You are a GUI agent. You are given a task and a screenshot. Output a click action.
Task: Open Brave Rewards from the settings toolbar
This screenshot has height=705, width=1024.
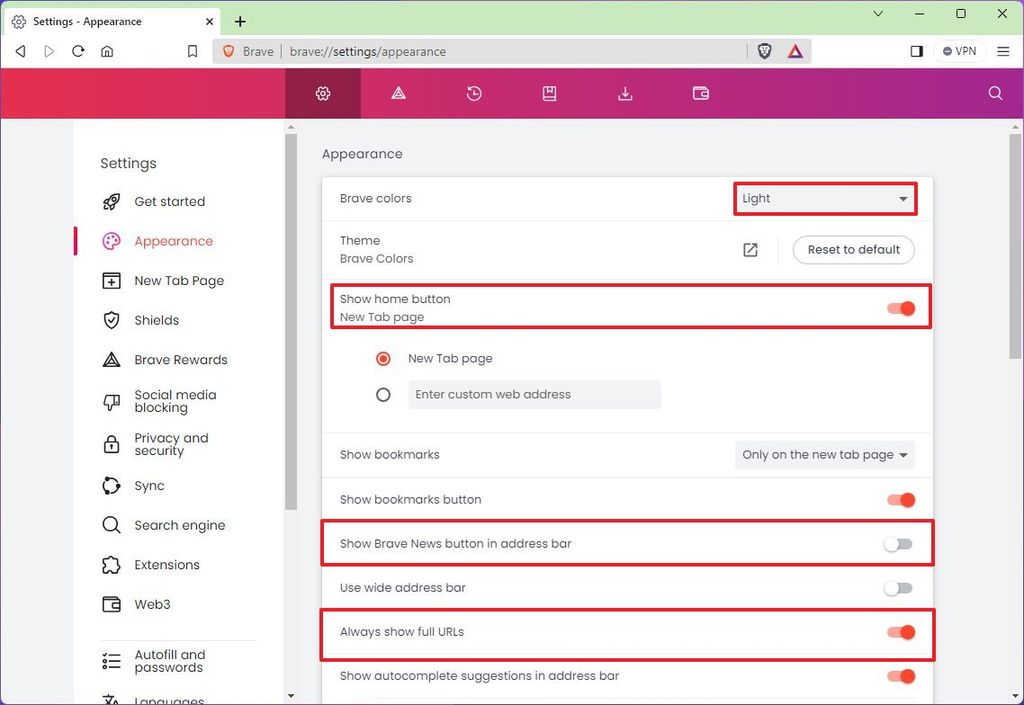click(x=398, y=93)
